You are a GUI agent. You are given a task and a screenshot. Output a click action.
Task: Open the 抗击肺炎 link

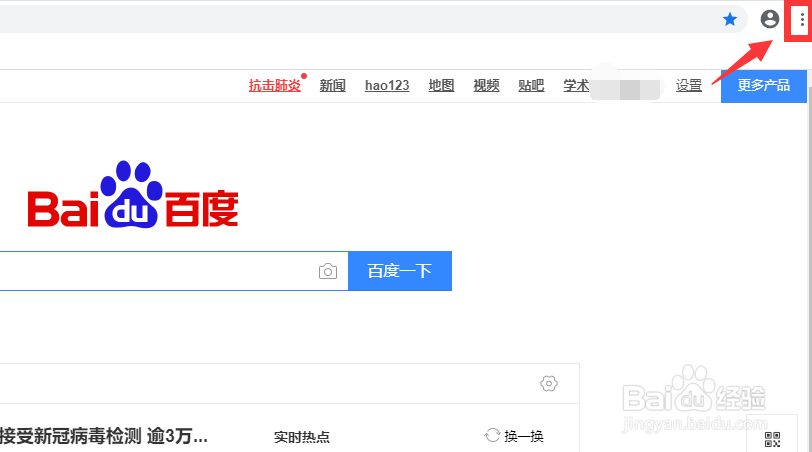pyautogui.click(x=274, y=85)
